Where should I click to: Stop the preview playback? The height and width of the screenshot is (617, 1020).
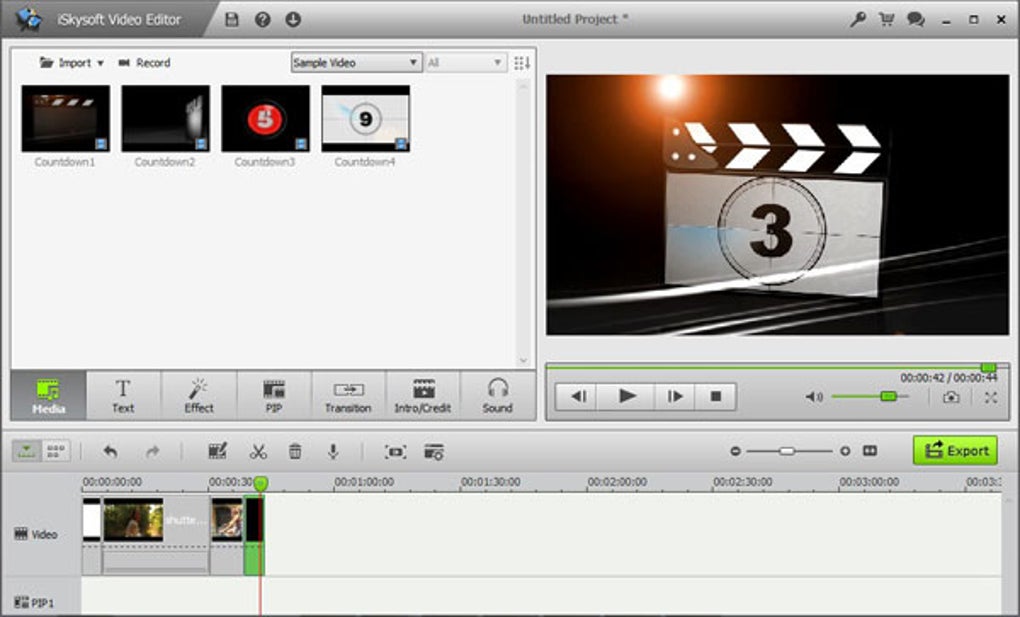716,396
